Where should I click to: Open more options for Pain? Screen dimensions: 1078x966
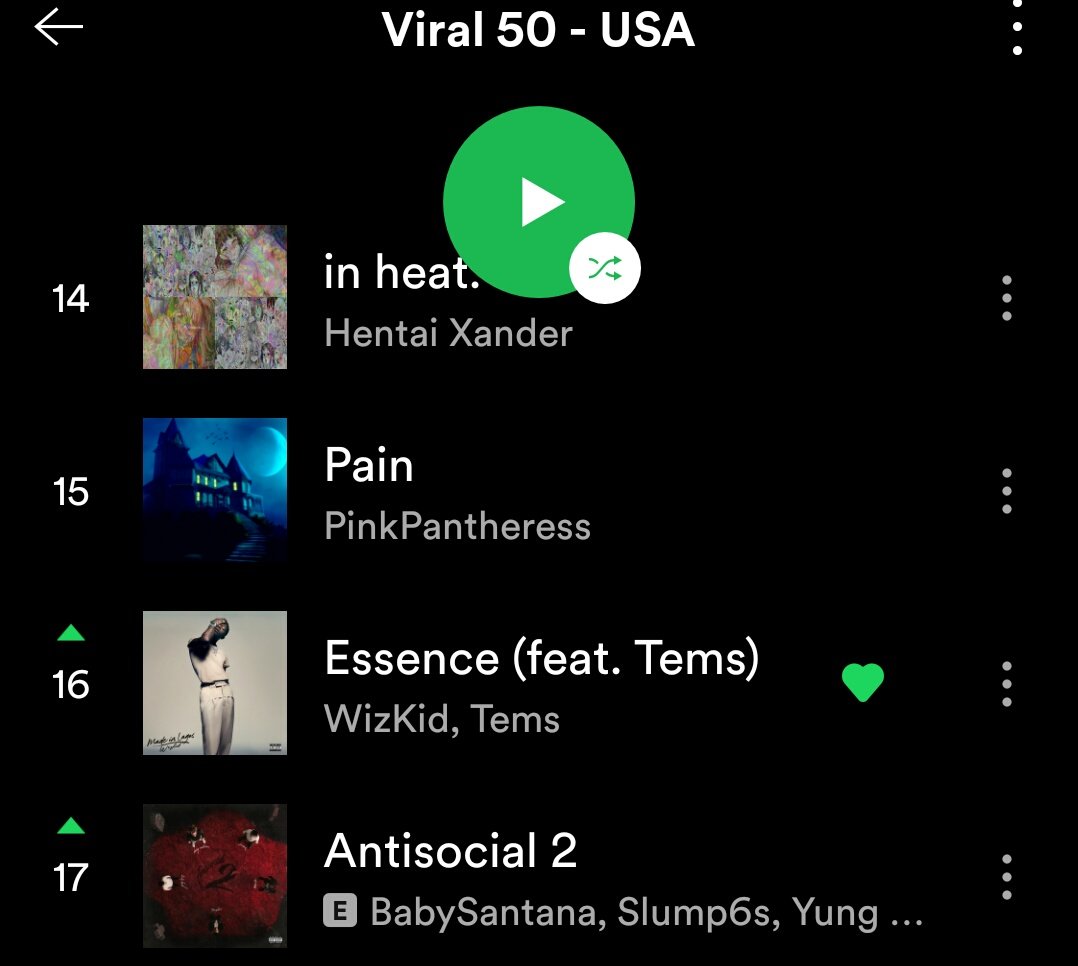click(x=1006, y=491)
